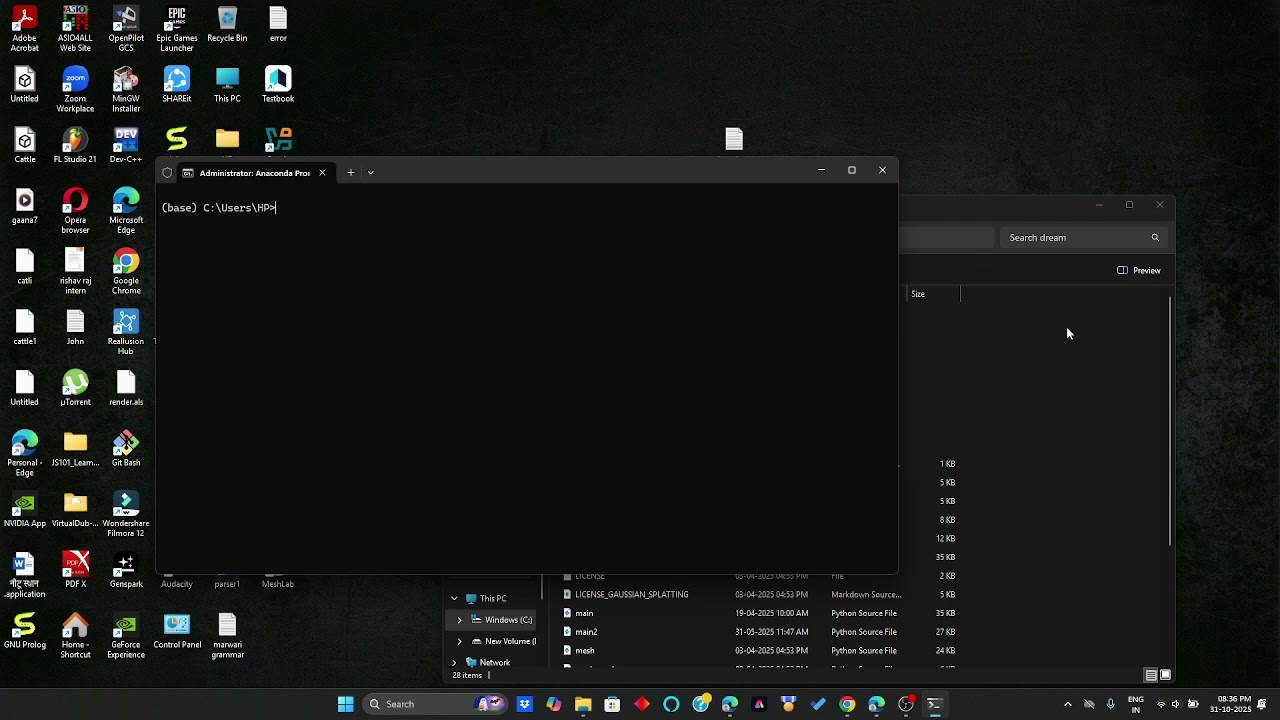This screenshot has height=720, width=1280.
Task: Open the terminal profiles dropdown arrow
Action: click(370, 172)
